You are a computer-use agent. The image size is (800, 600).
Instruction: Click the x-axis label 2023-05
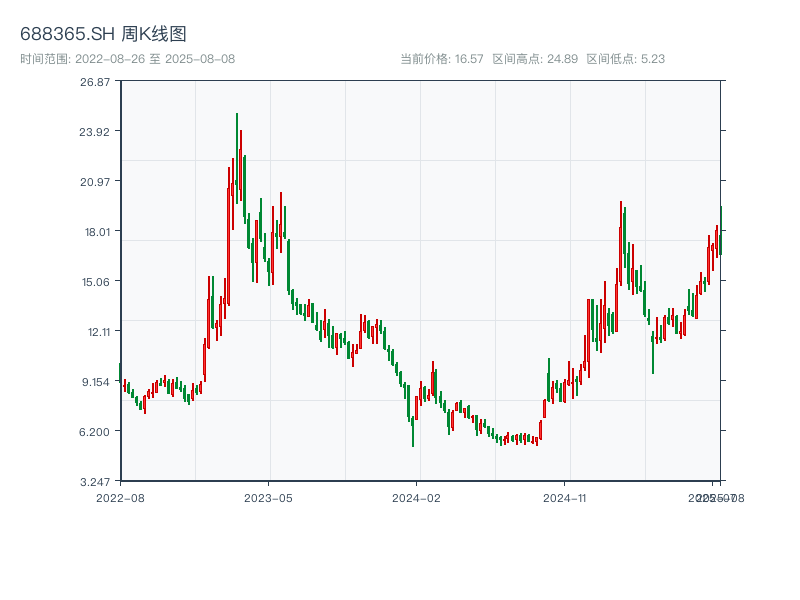click(x=268, y=498)
